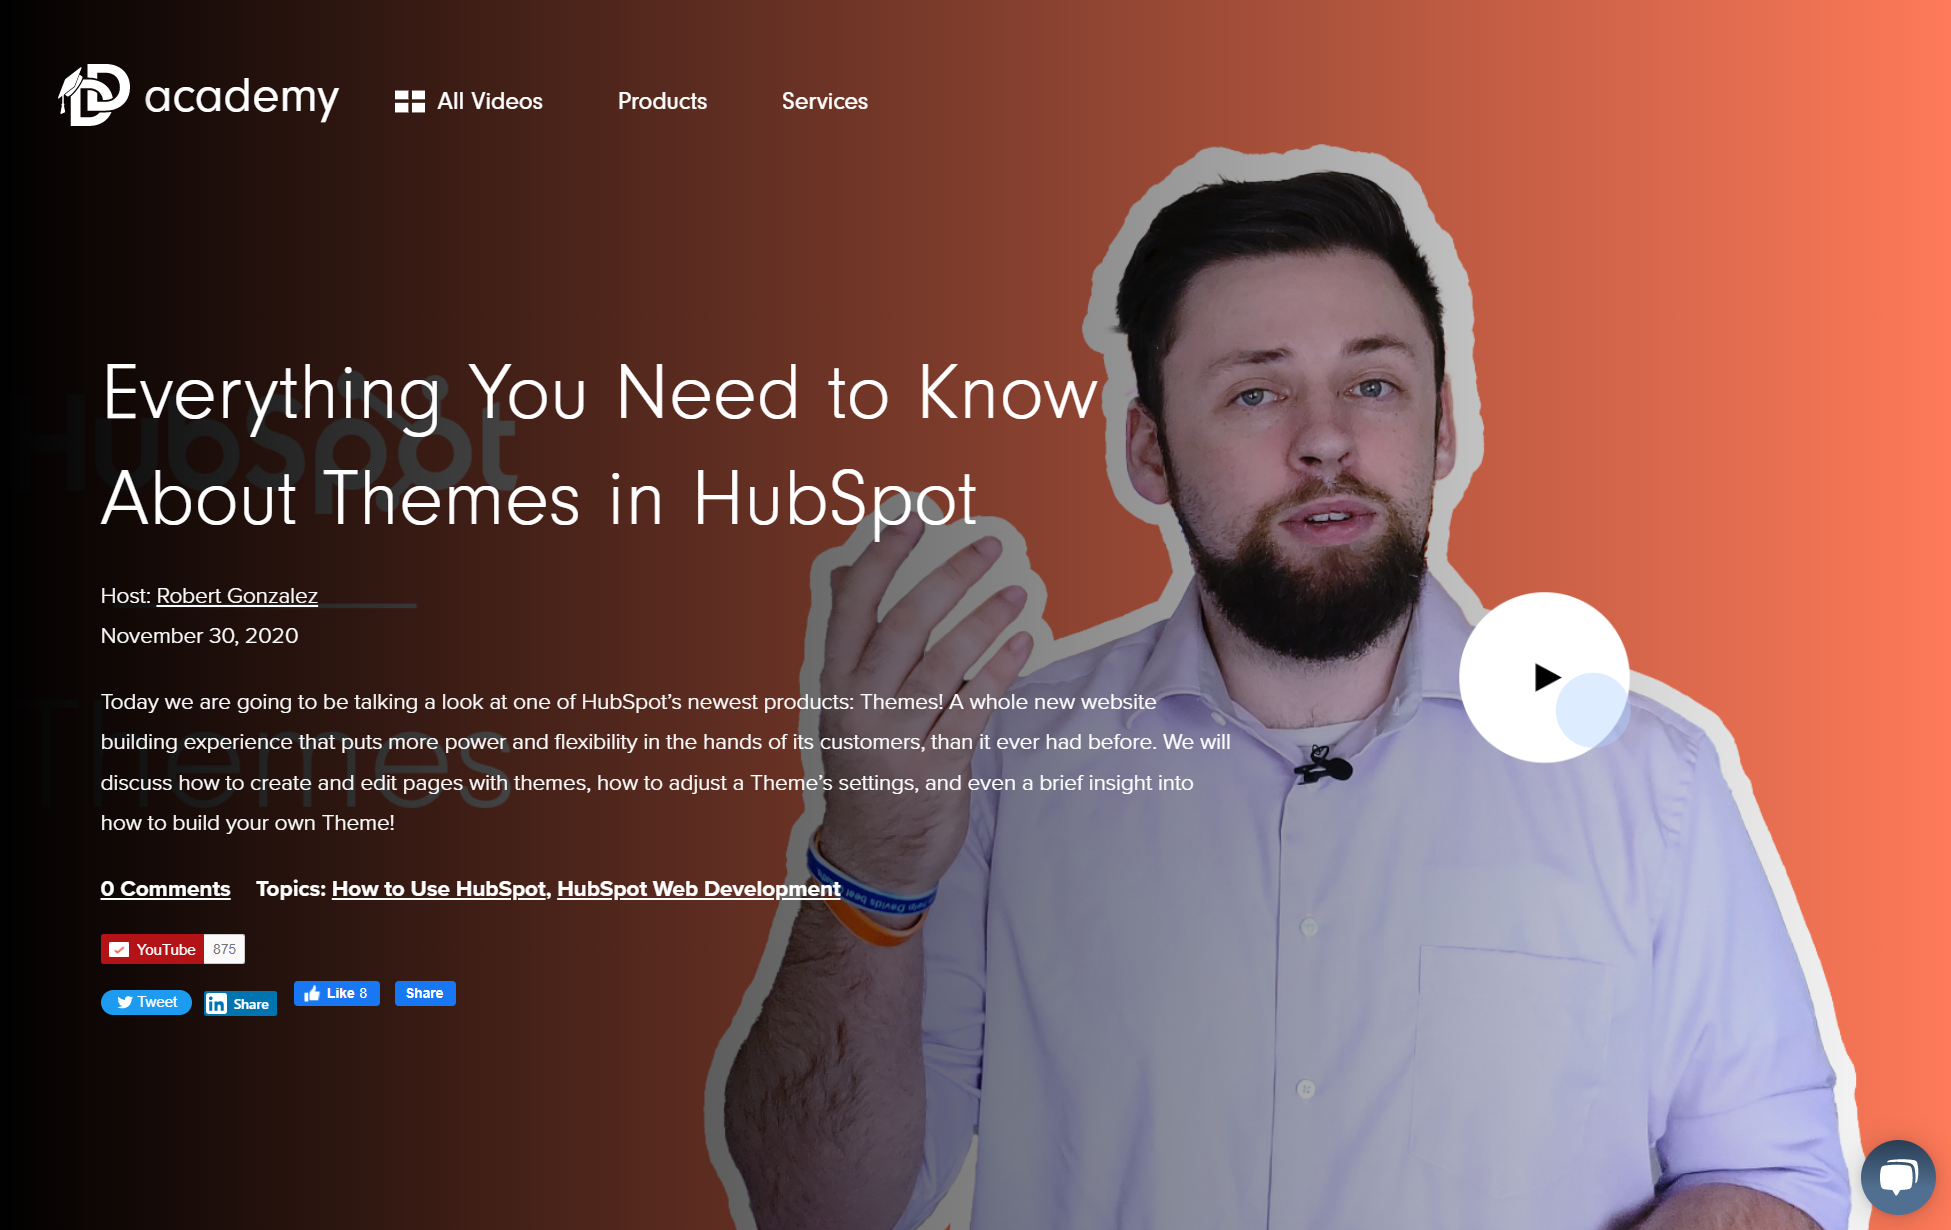This screenshot has width=1951, height=1230.
Task: Click the date text November 30, 2020
Action: [x=199, y=636]
